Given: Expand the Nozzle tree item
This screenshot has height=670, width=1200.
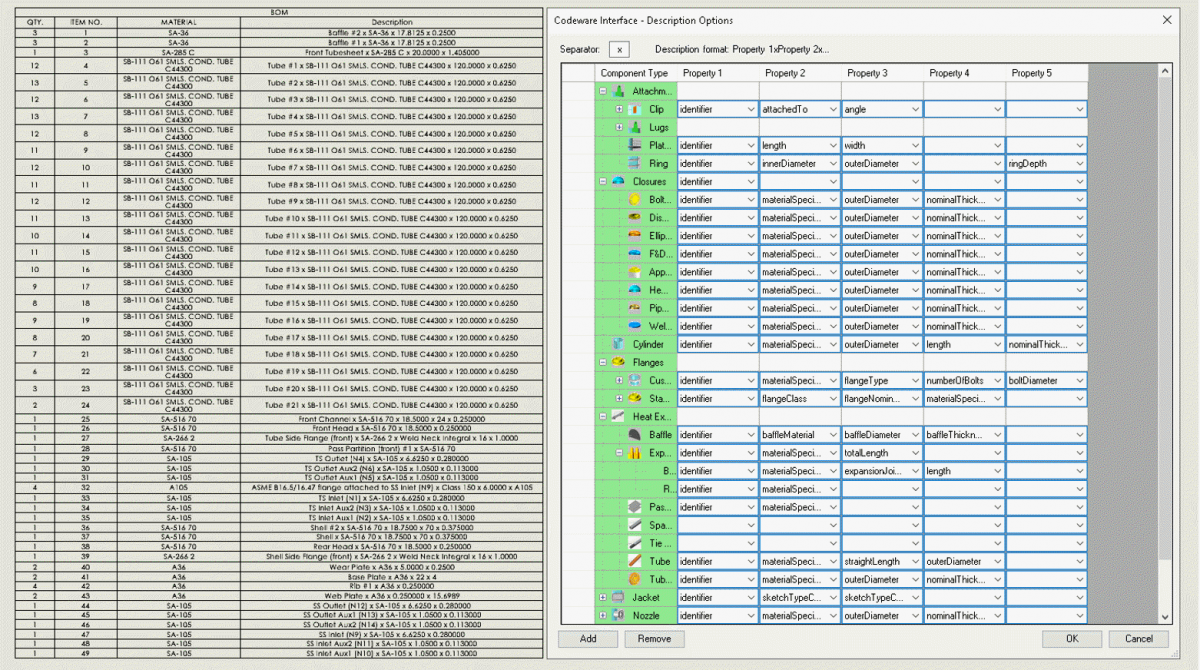Looking at the screenshot, I should [x=604, y=615].
